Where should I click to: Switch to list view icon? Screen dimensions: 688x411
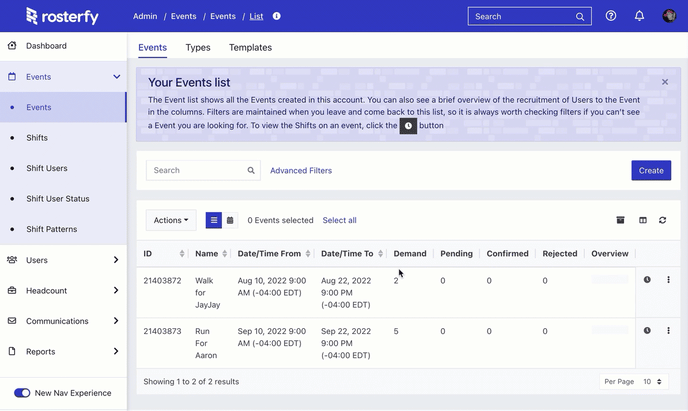point(214,220)
